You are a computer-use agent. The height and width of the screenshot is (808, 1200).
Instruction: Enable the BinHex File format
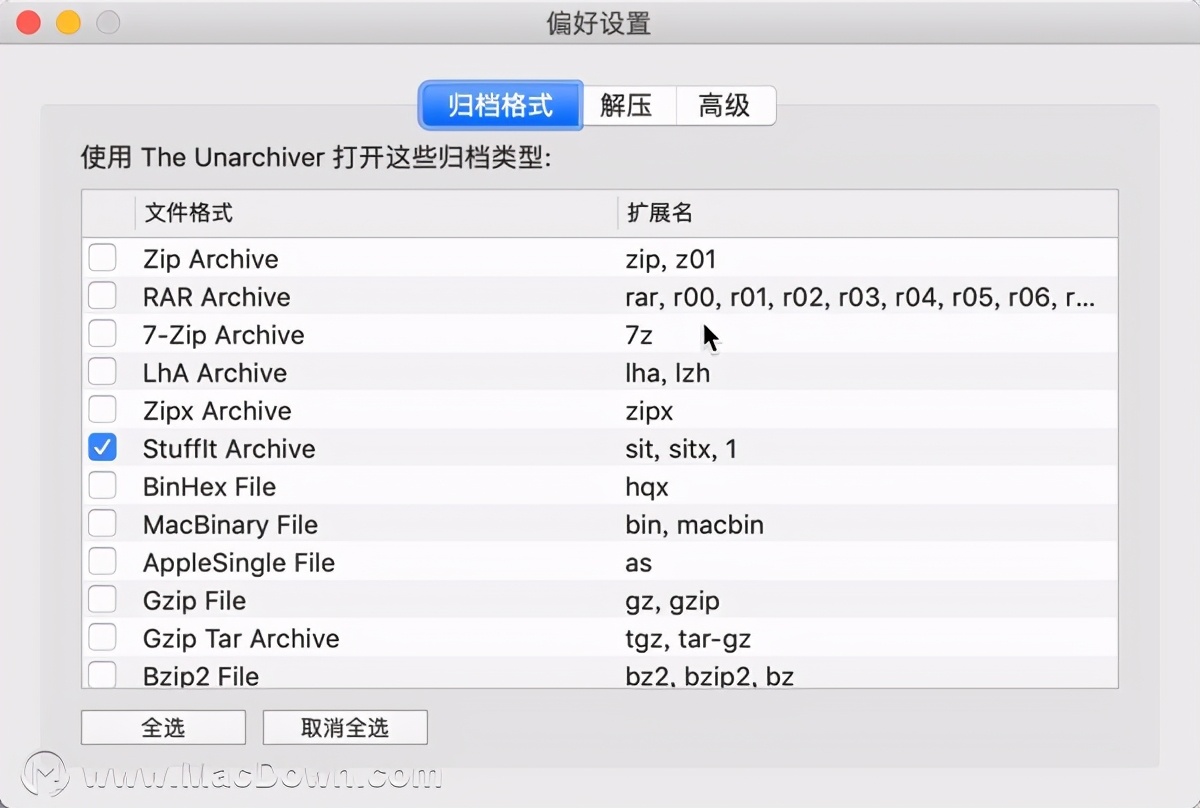tap(102, 485)
